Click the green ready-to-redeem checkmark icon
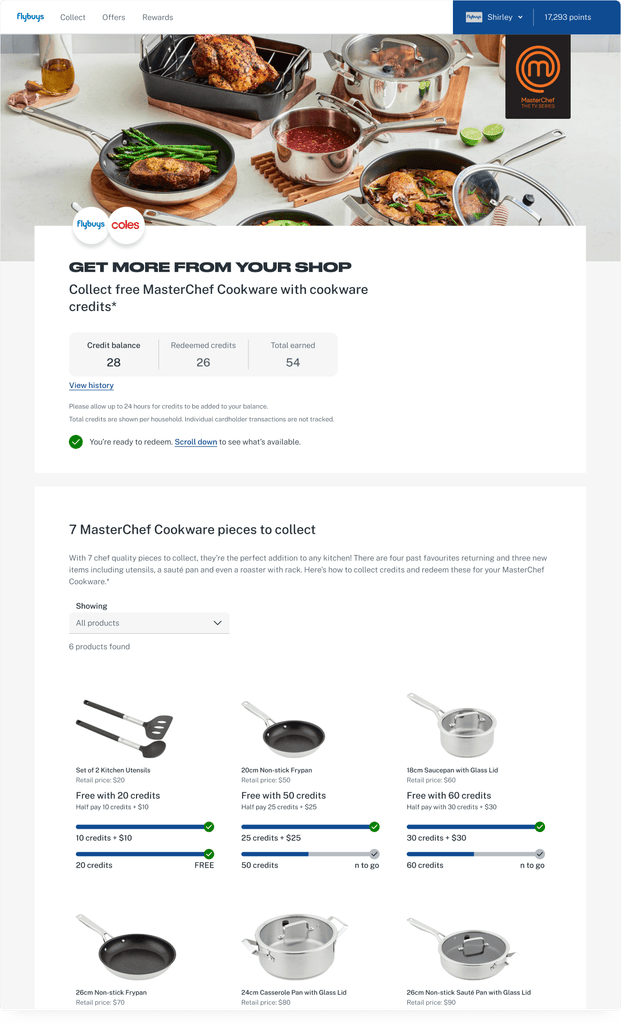The width and height of the screenshot is (621, 1024). [76, 442]
